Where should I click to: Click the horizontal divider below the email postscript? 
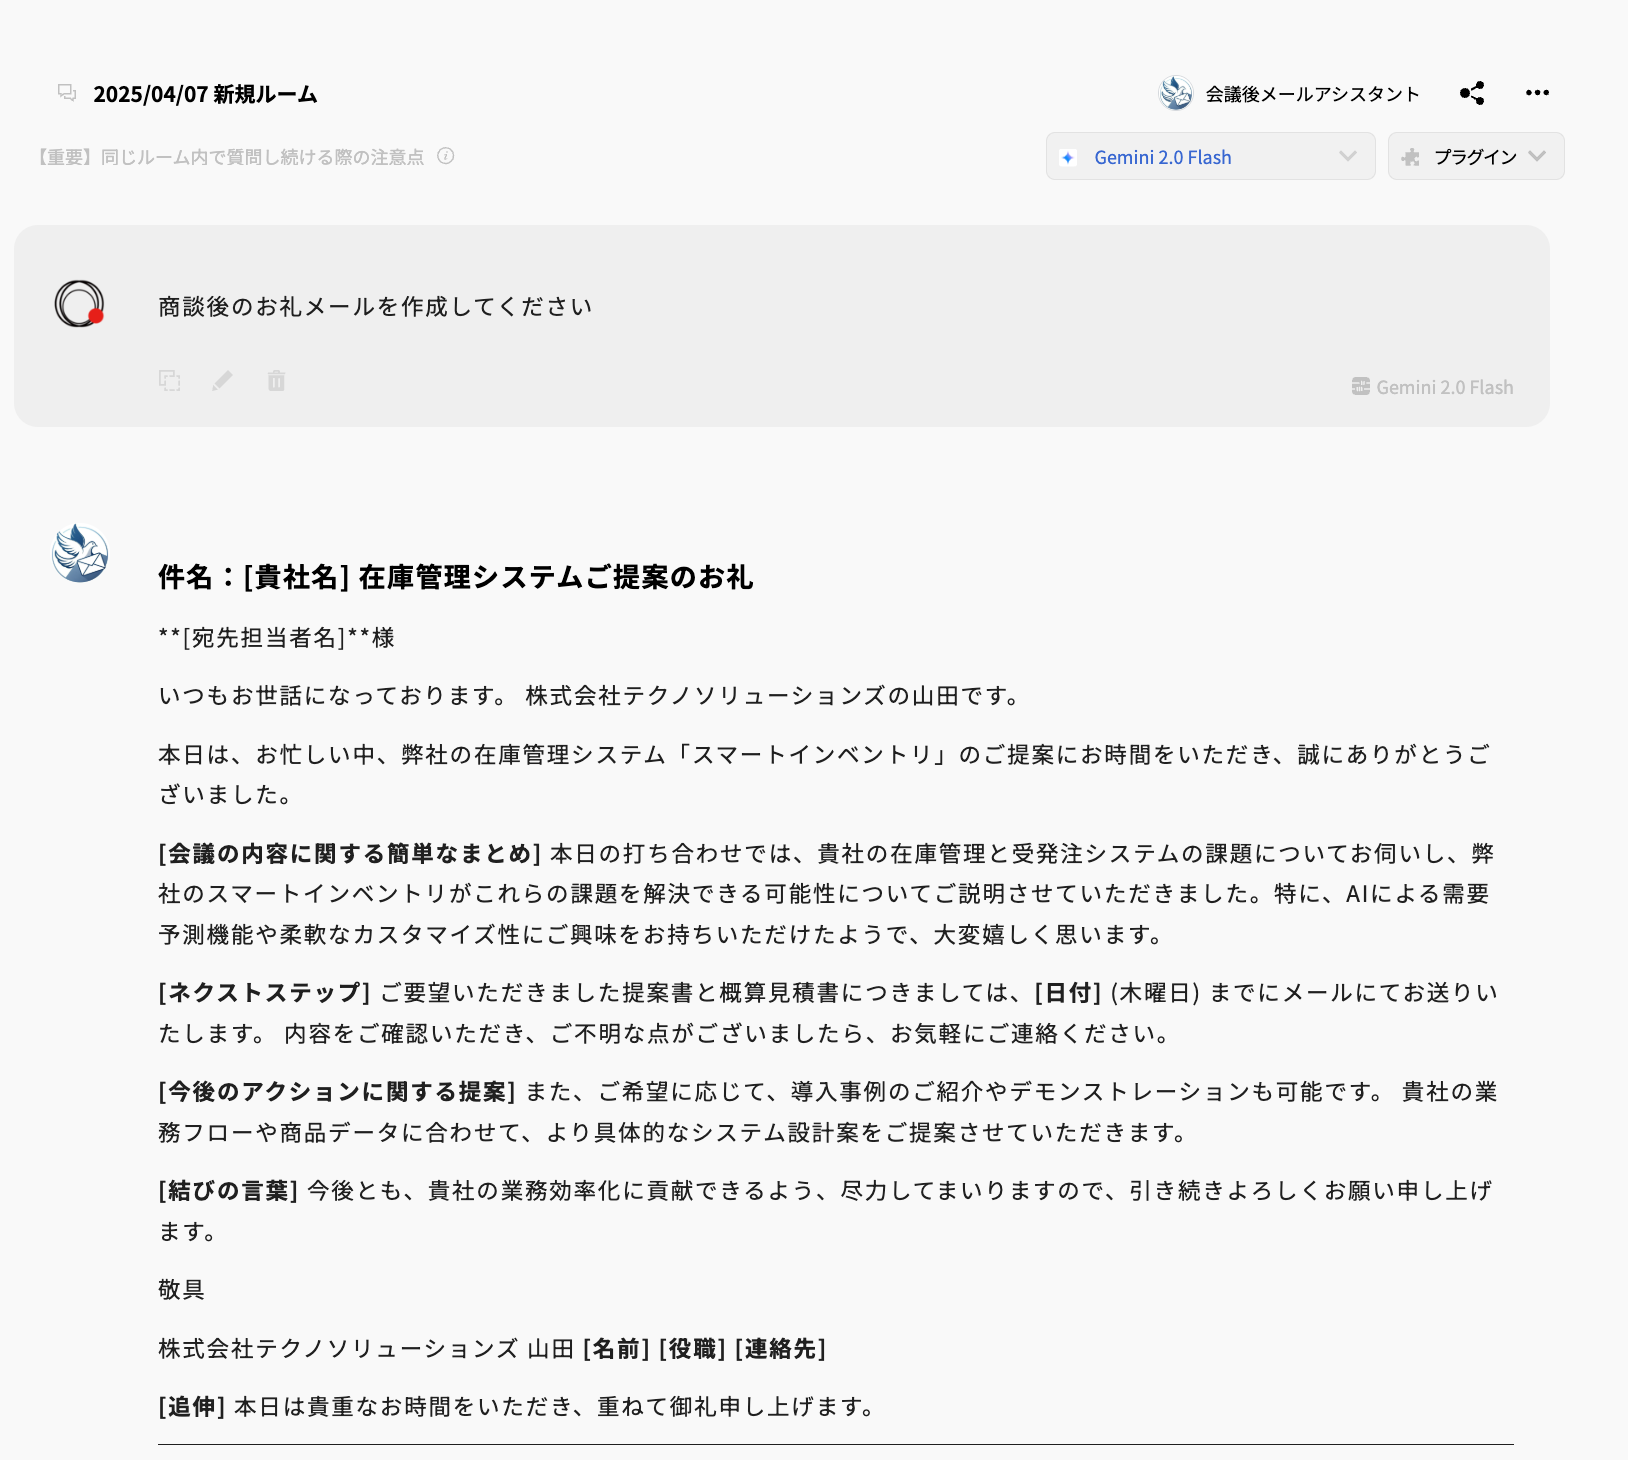(x=828, y=1444)
